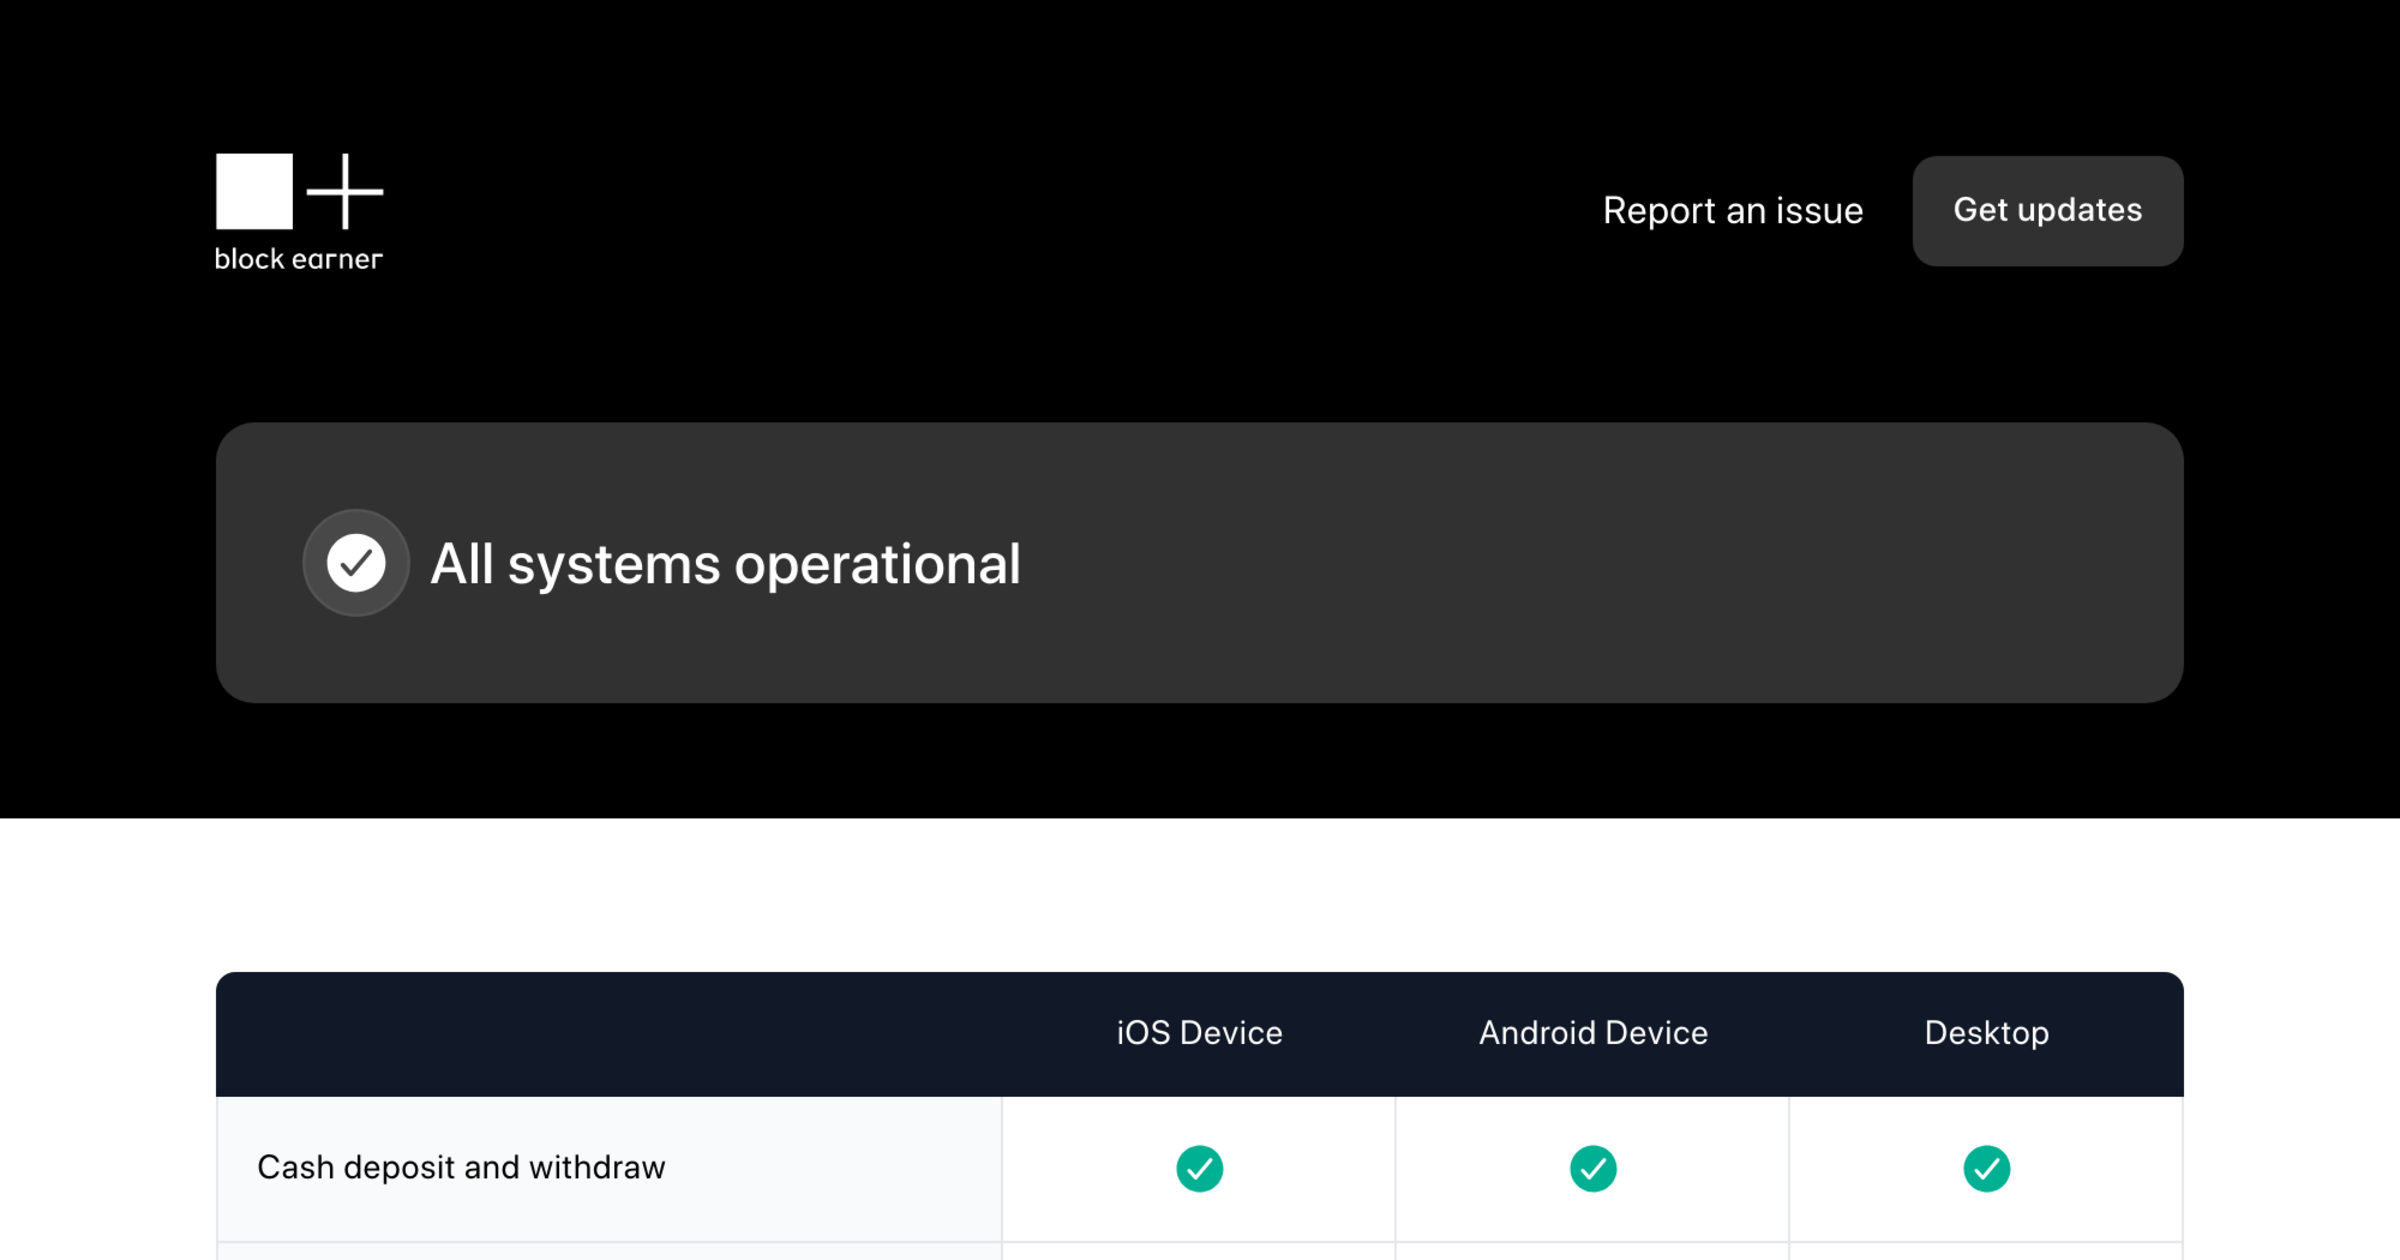The width and height of the screenshot is (2400, 1260).
Task: Click the Block Earner square logo
Action: click(254, 191)
